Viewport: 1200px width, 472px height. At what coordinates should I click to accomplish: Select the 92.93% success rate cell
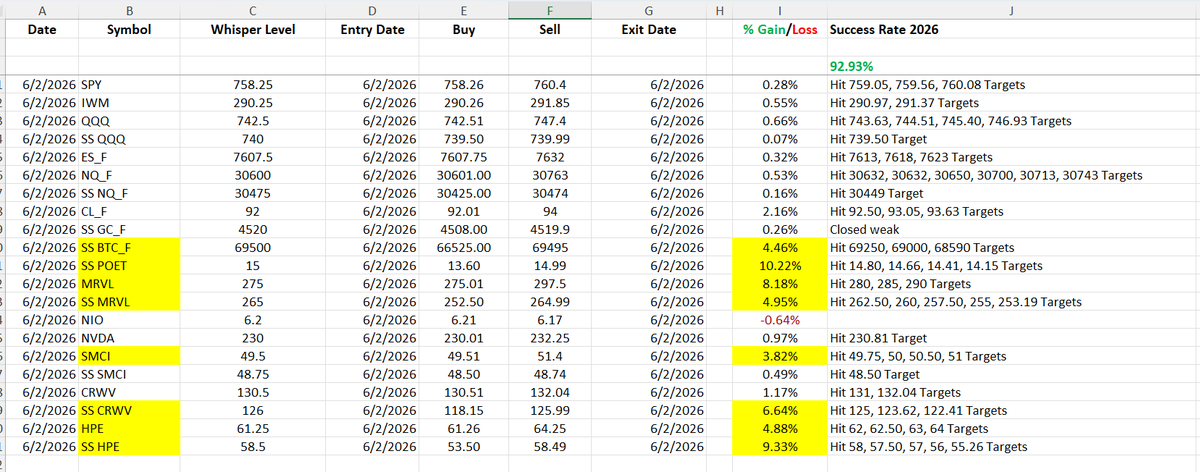pyautogui.click(x=1013, y=68)
